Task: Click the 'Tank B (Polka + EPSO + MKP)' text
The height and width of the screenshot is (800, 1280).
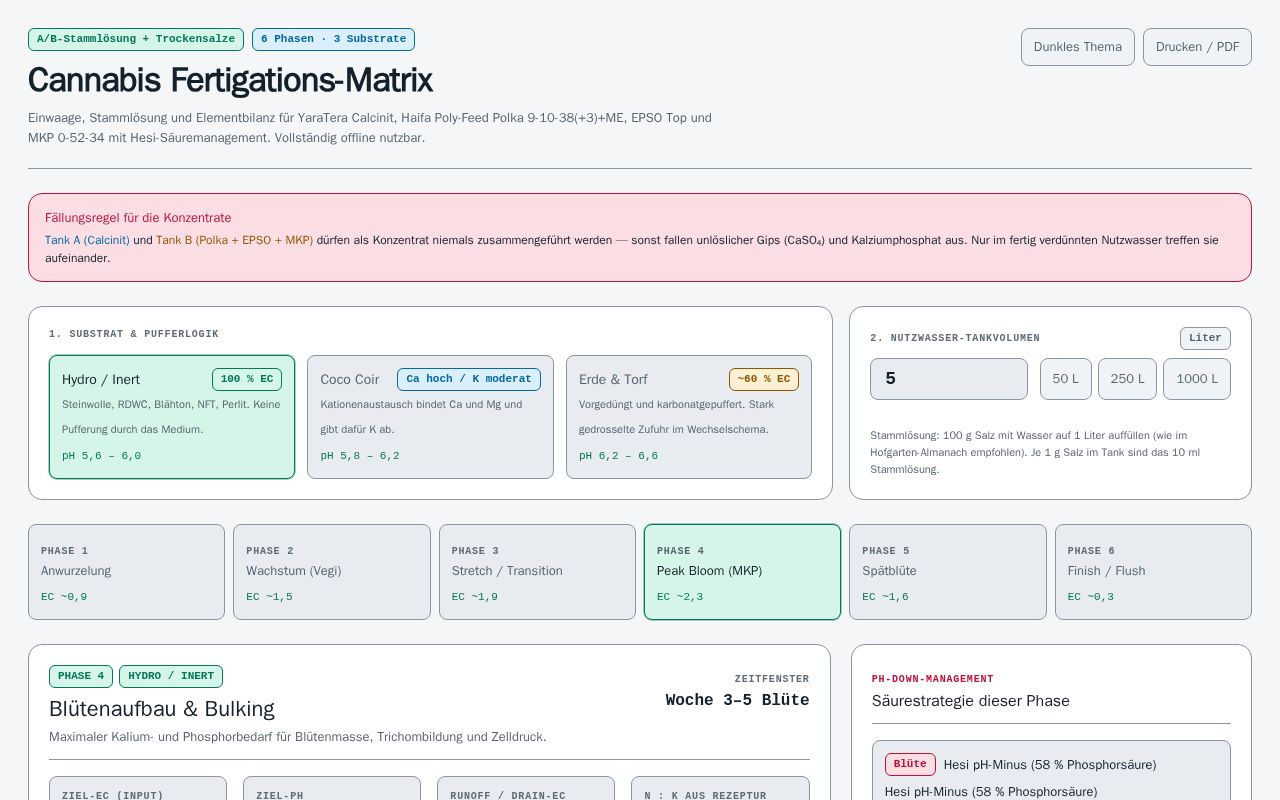Action: 234,240
